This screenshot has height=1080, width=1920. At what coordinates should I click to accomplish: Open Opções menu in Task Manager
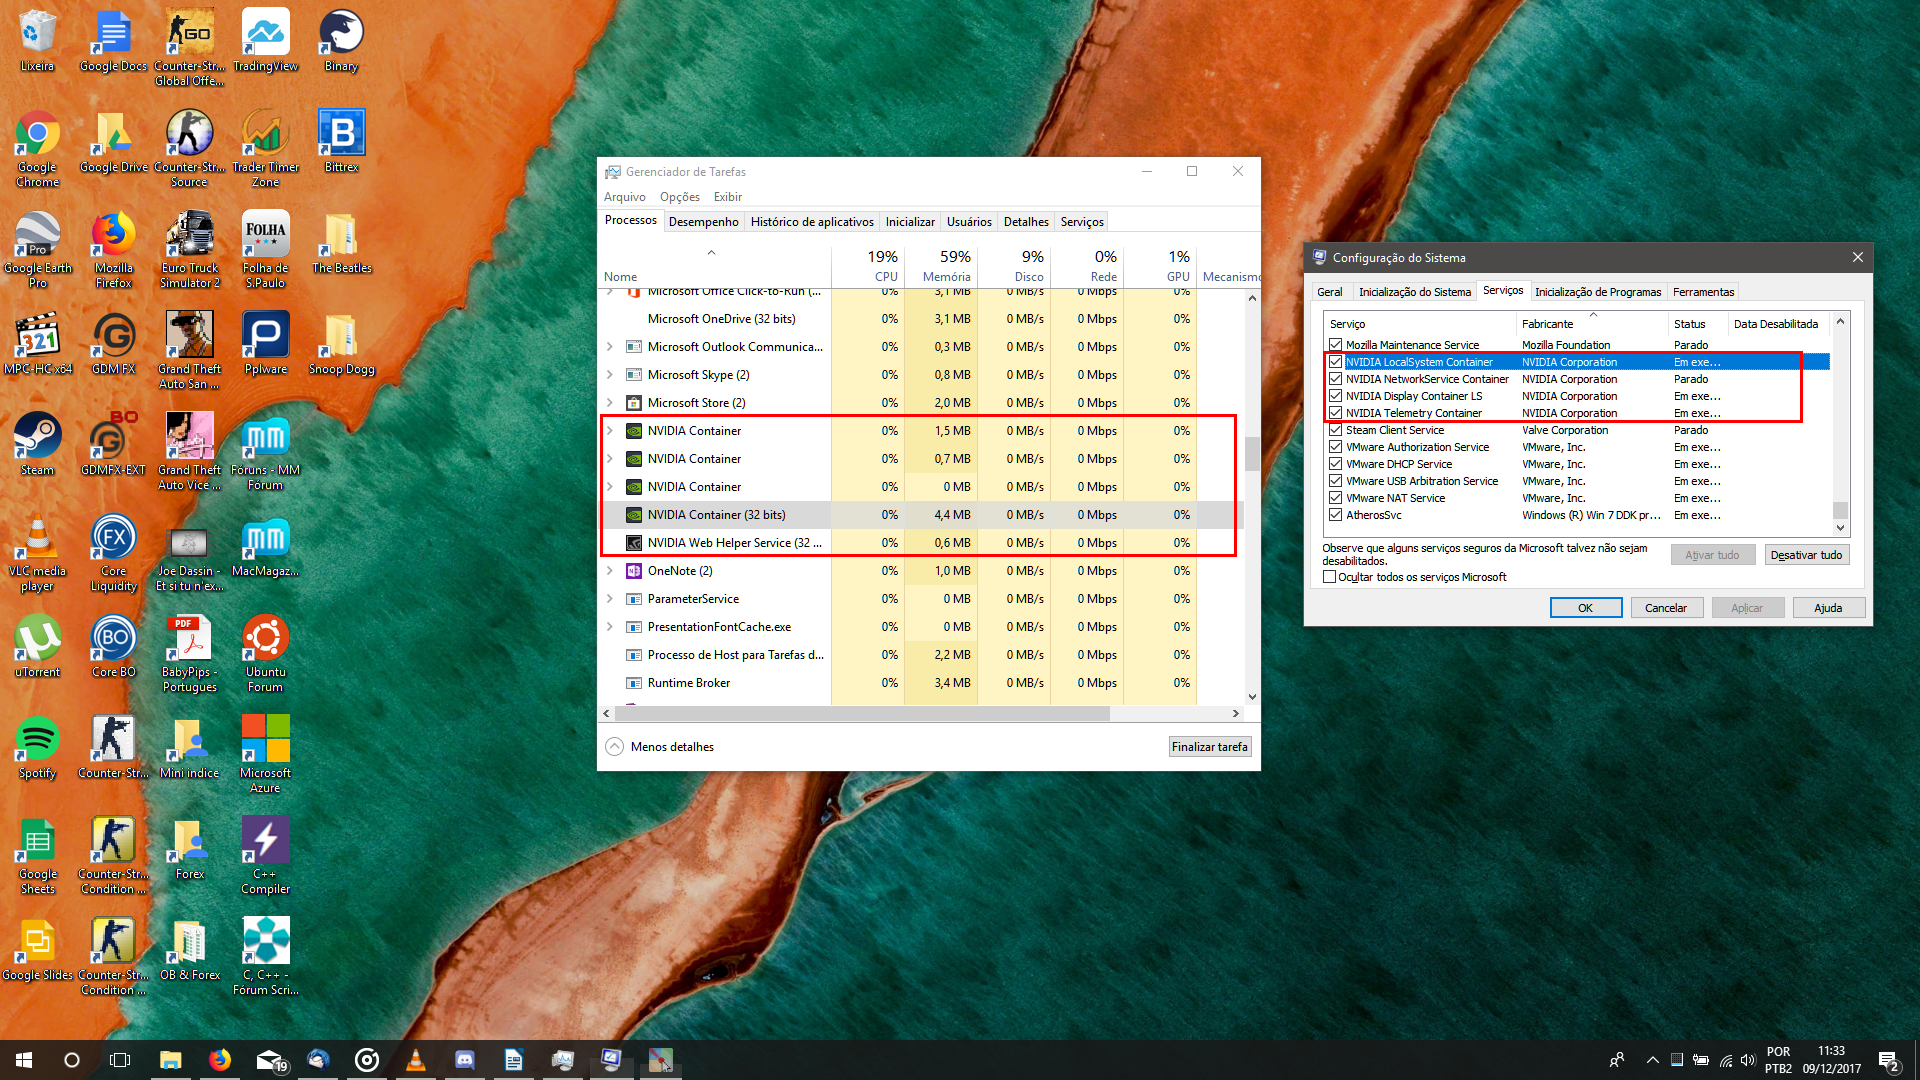[x=680, y=197]
